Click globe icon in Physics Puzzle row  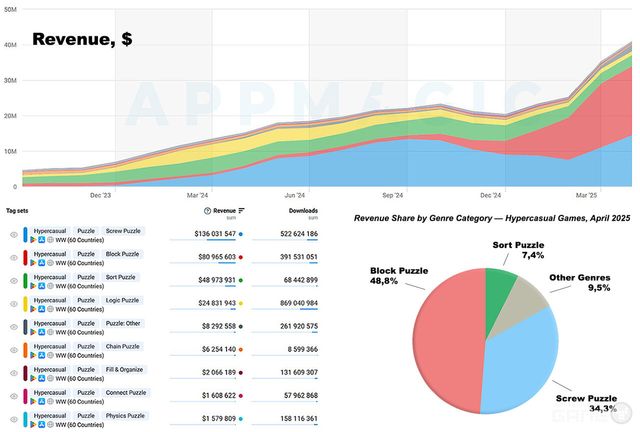51,425
